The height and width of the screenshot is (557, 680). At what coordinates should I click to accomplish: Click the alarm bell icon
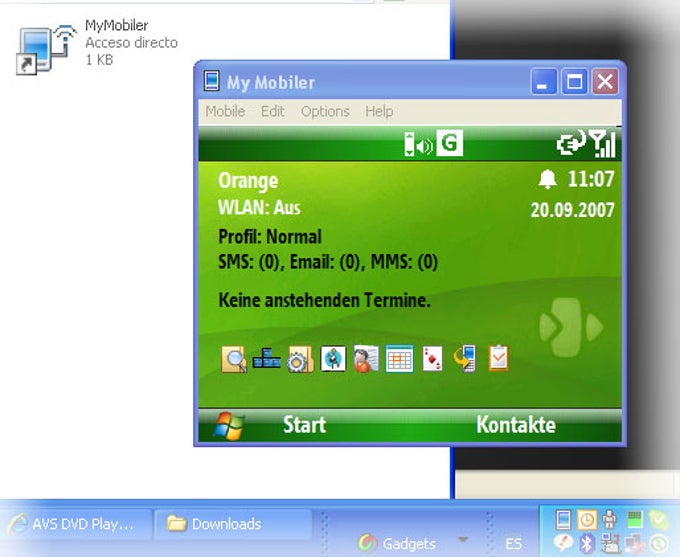click(x=547, y=179)
